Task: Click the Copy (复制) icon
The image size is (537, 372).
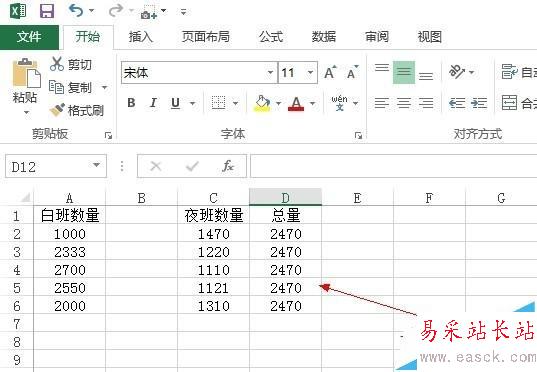Action: click(56, 87)
